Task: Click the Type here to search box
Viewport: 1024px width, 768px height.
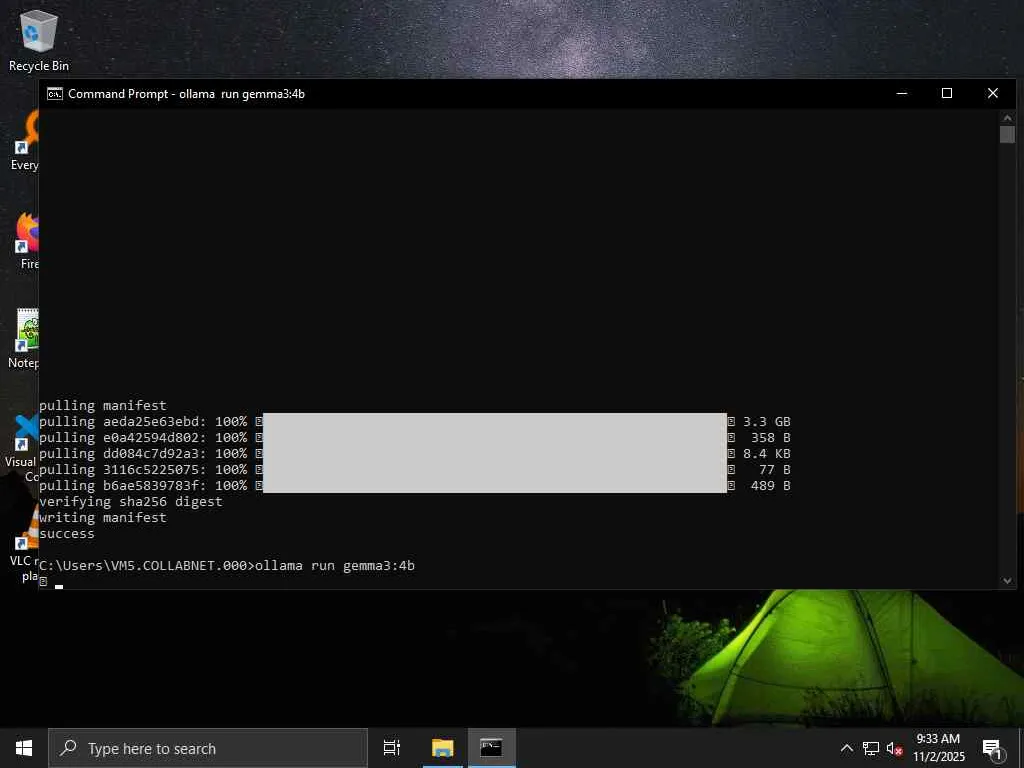Action: point(208,748)
